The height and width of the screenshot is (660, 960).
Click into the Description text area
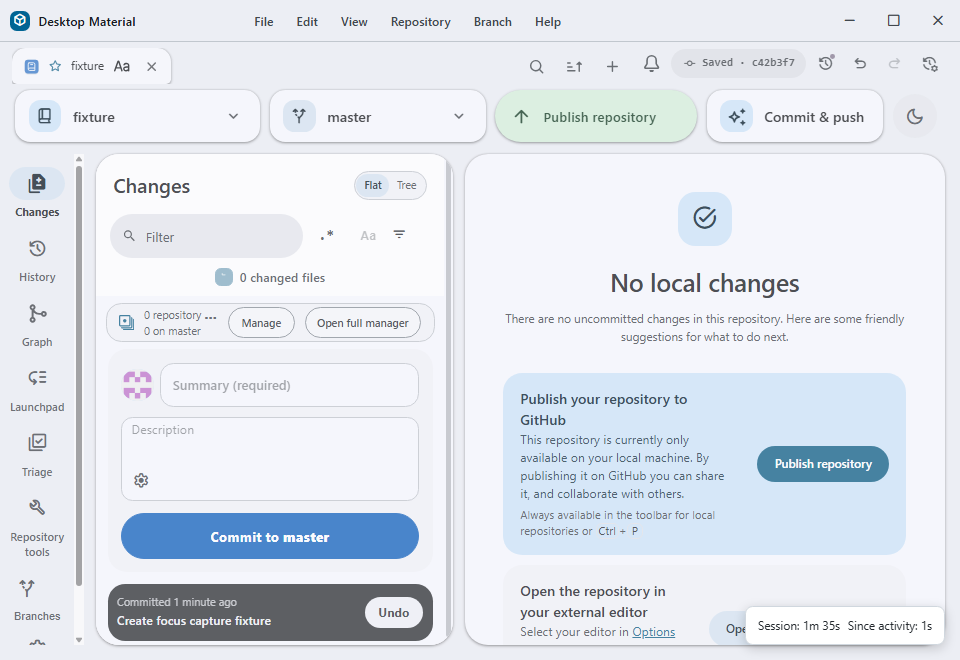pyautogui.click(x=270, y=459)
